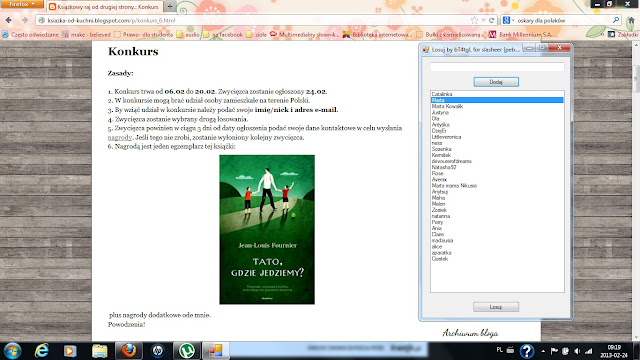Screen dimensions: 640x360
Task: Open the Często odwiedzane bookmark
Action: tap(30, 35)
